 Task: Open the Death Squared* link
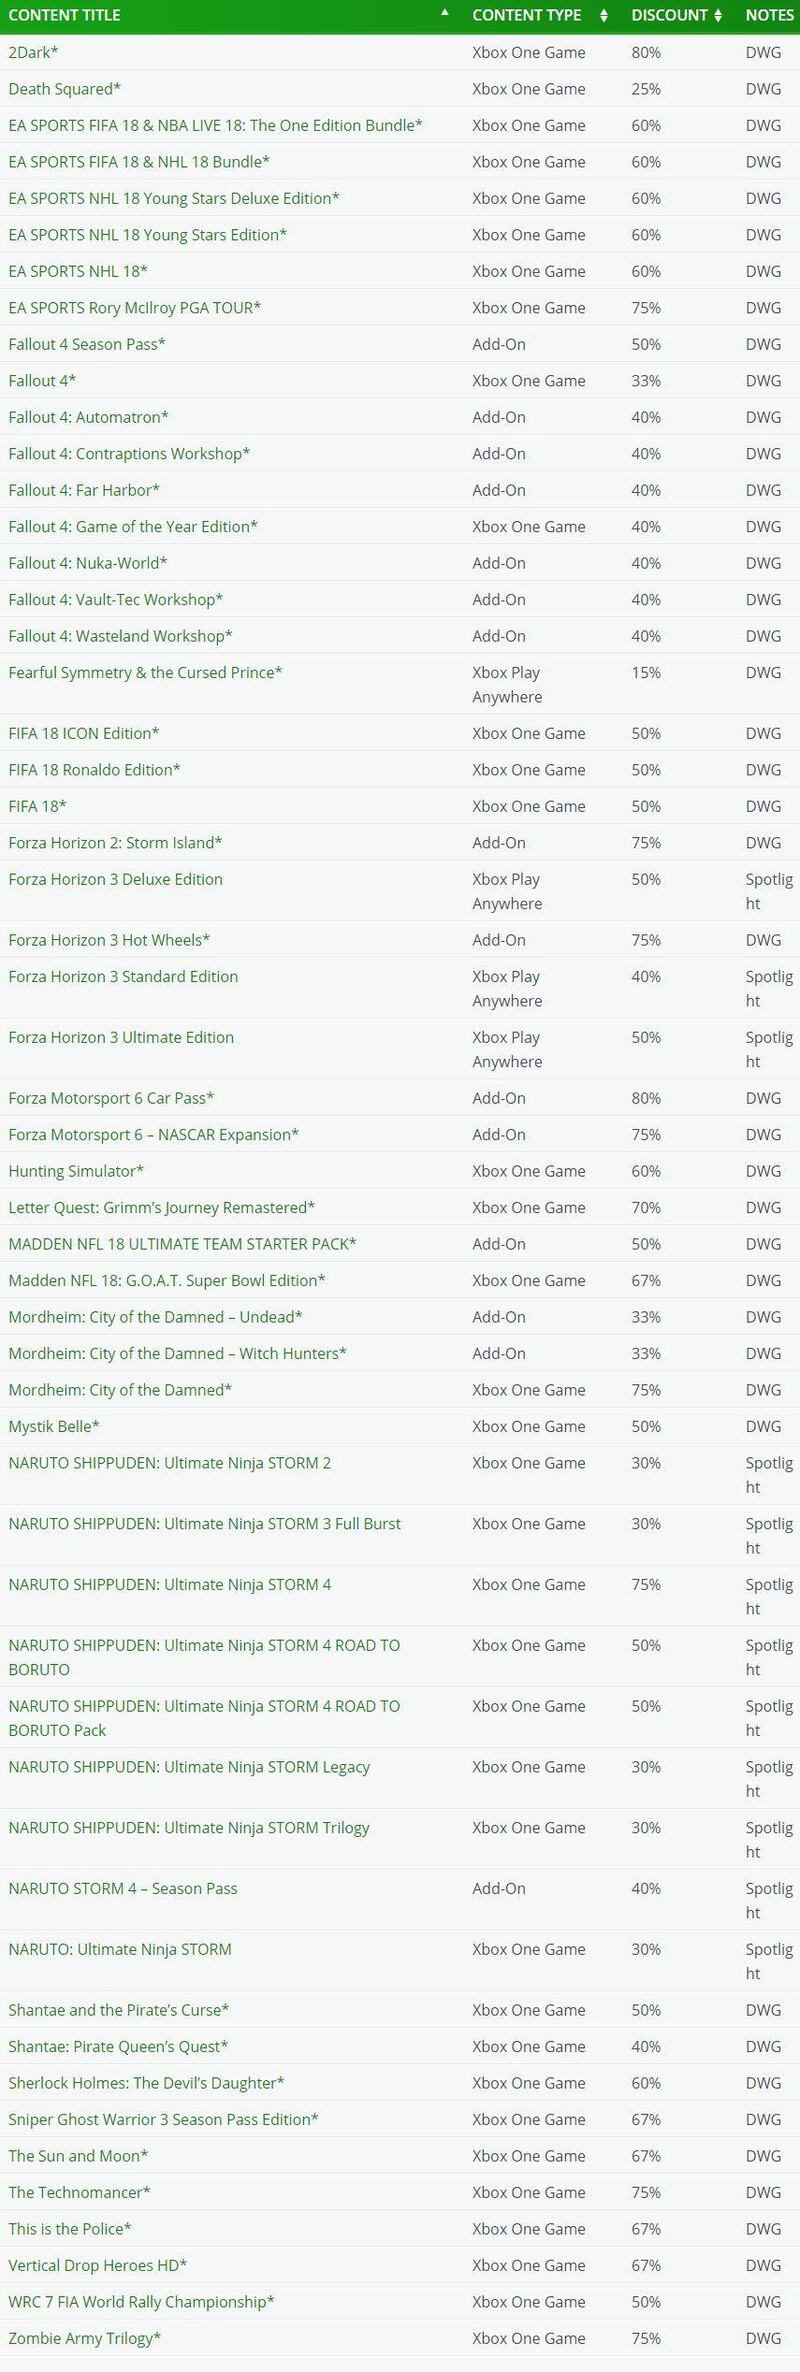64,89
